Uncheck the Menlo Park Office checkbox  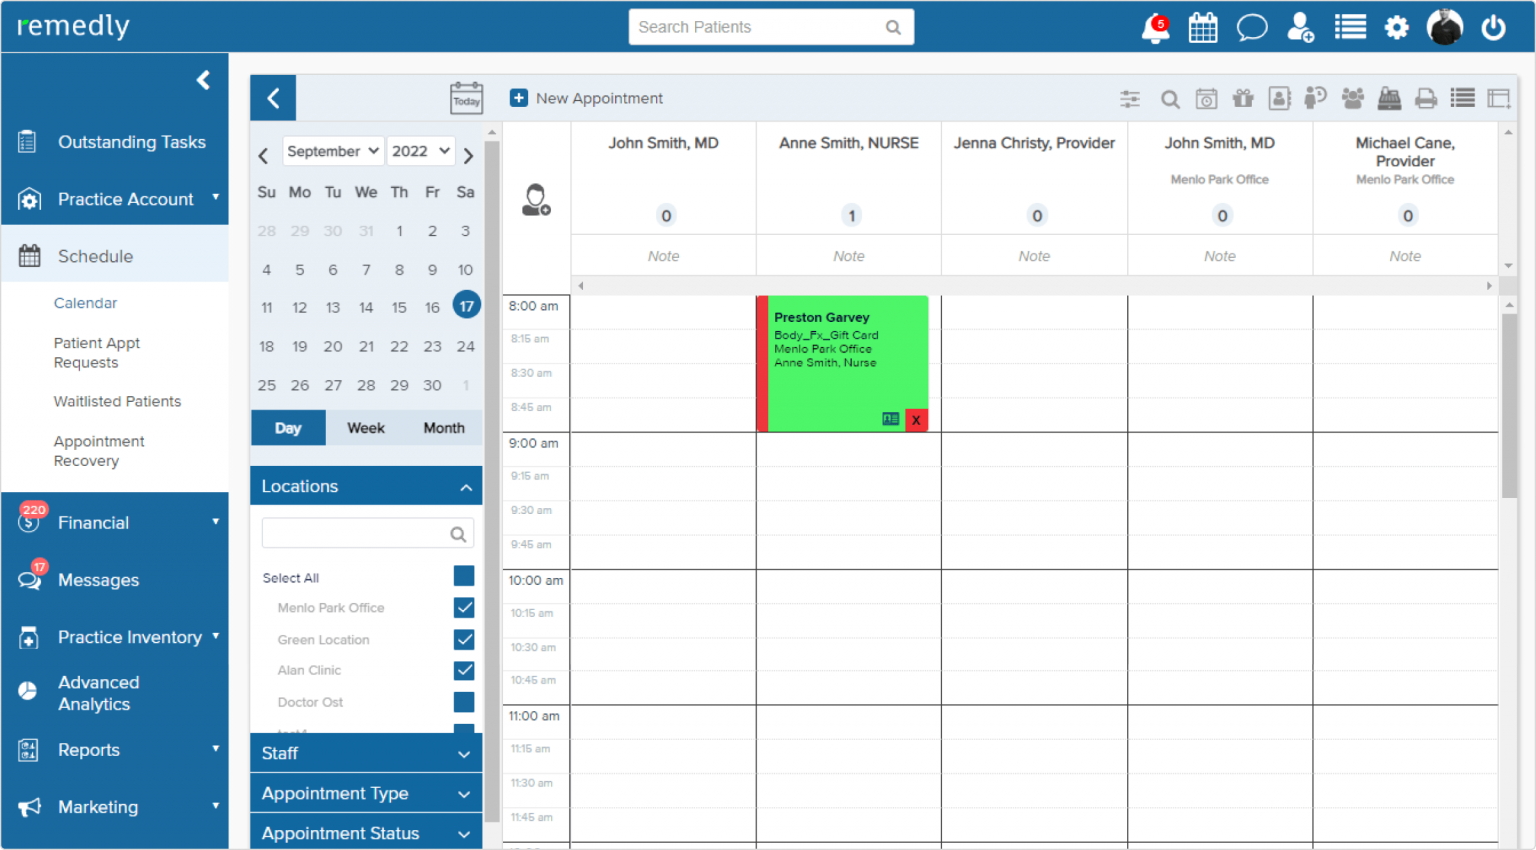[464, 608]
